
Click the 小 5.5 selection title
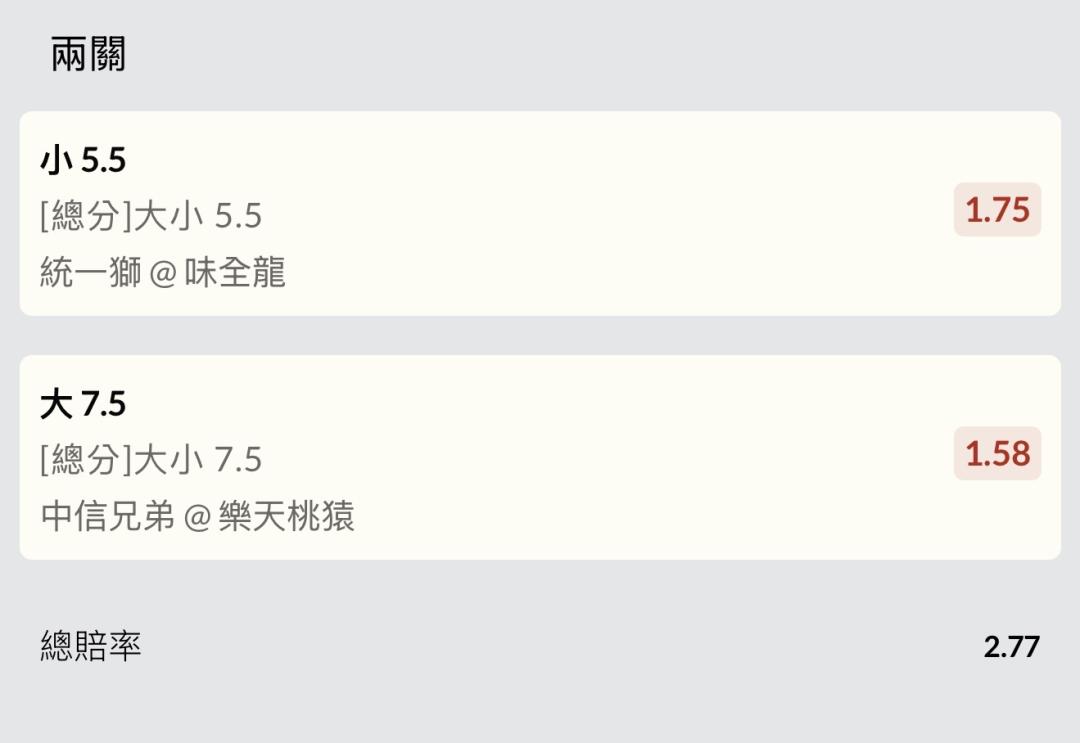point(83,160)
